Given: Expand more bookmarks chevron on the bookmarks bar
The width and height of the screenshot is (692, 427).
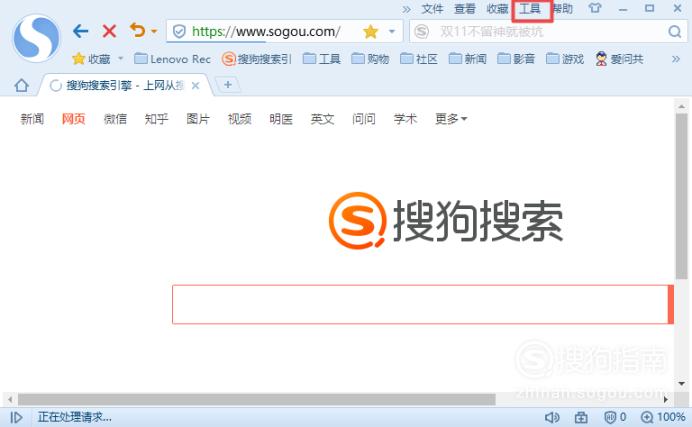Looking at the screenshot, I should pos(676,59).
